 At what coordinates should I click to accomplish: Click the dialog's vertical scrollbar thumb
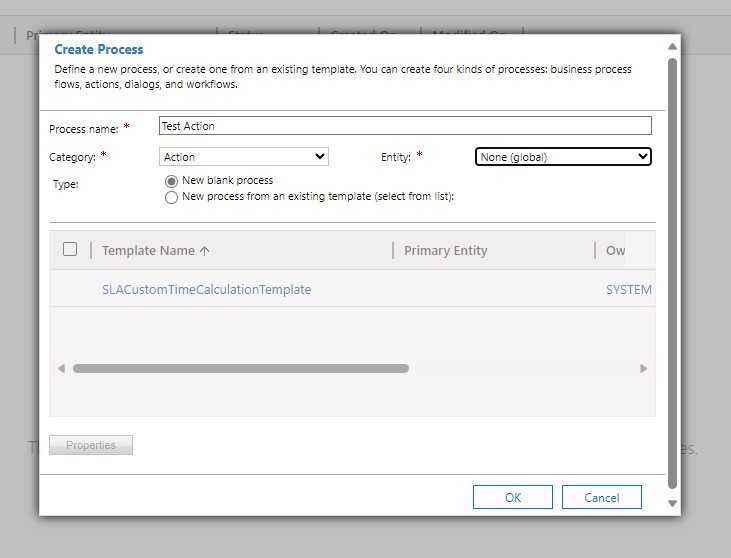point(672,270)
